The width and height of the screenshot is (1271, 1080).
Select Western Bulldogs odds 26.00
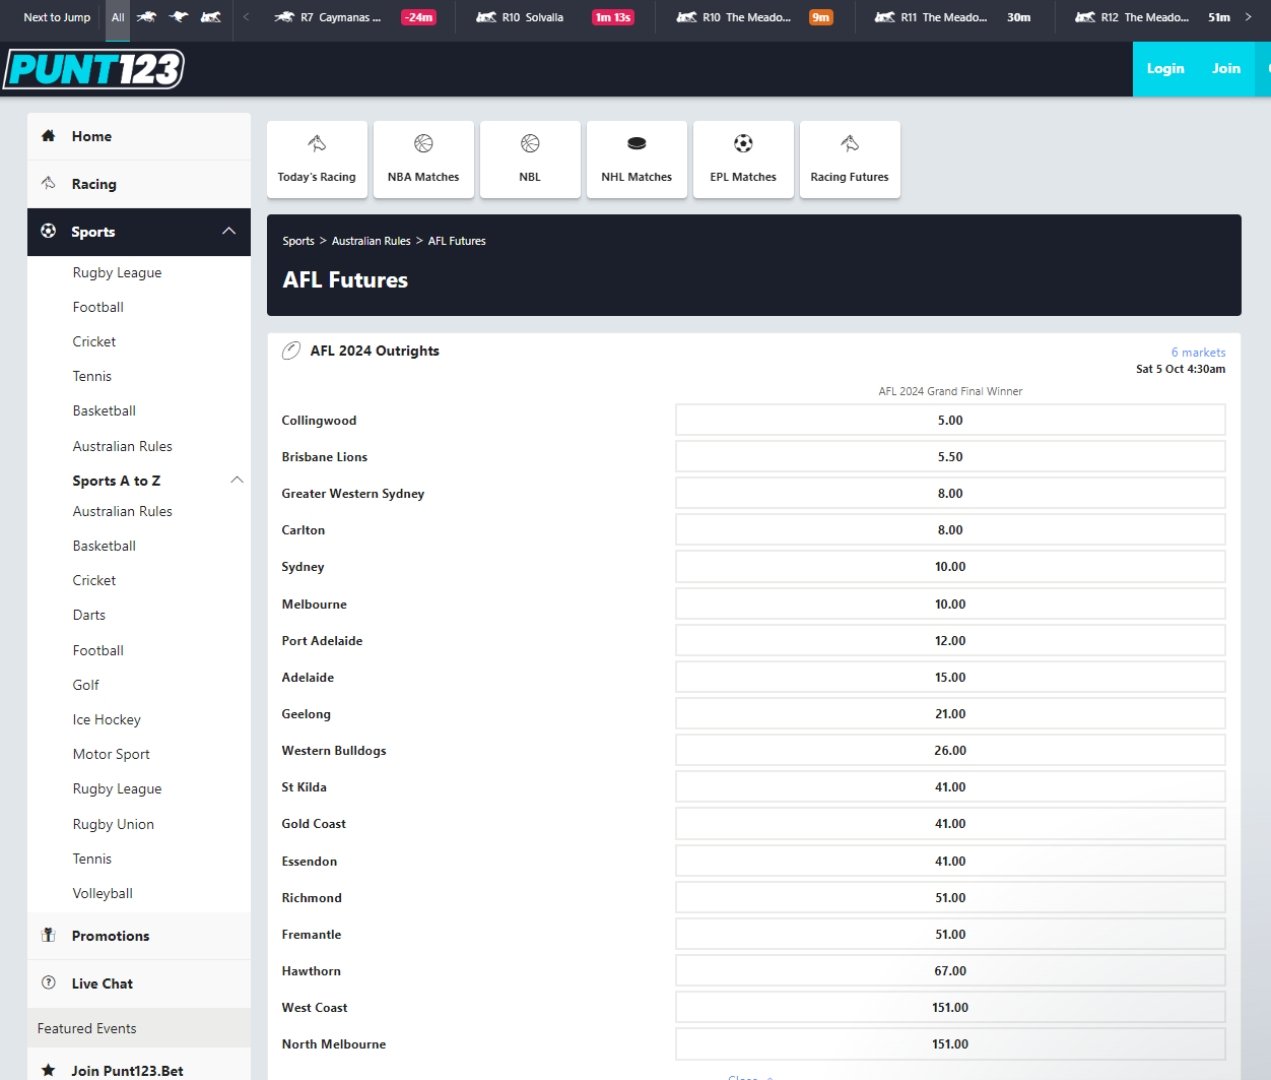pos(950,750)
